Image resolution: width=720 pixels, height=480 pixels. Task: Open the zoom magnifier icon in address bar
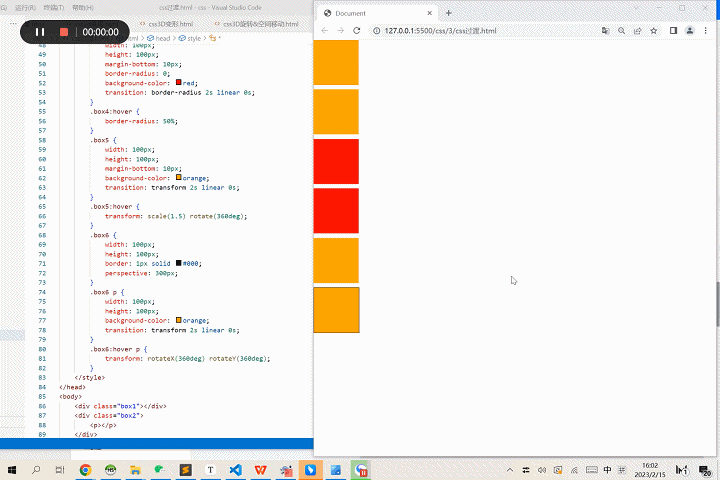tap(621, 31)
